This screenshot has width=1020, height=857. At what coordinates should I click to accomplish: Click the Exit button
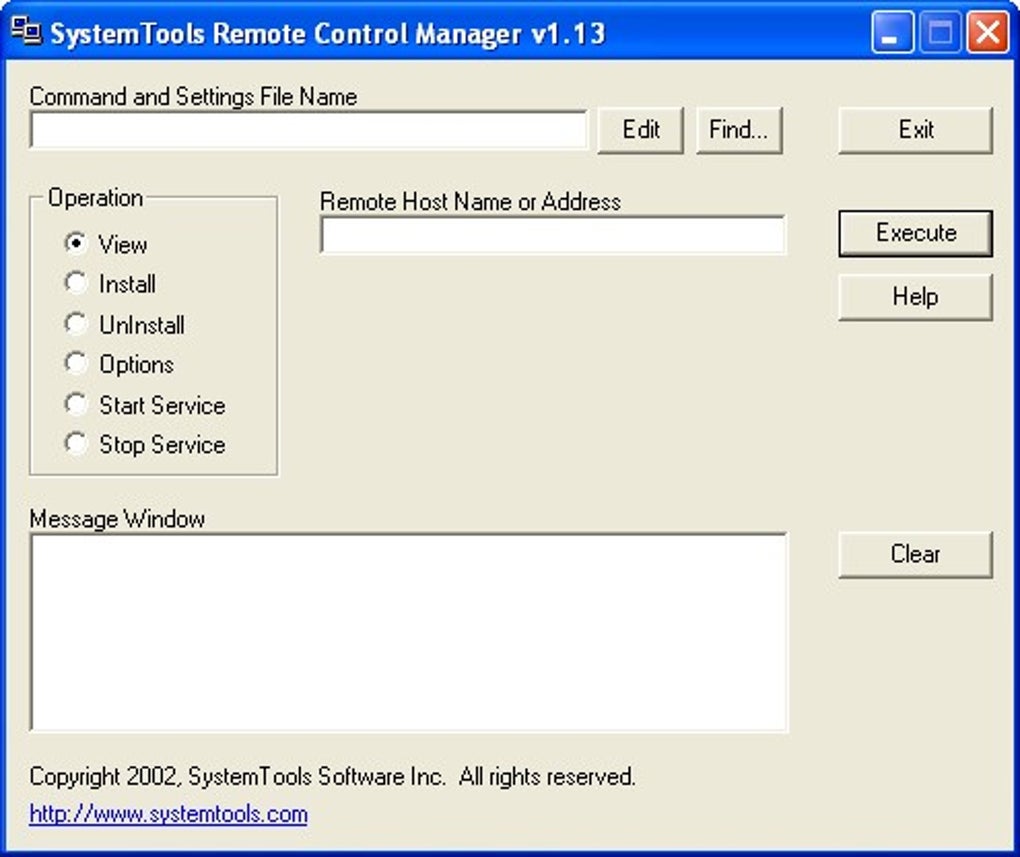pos(916,130)
